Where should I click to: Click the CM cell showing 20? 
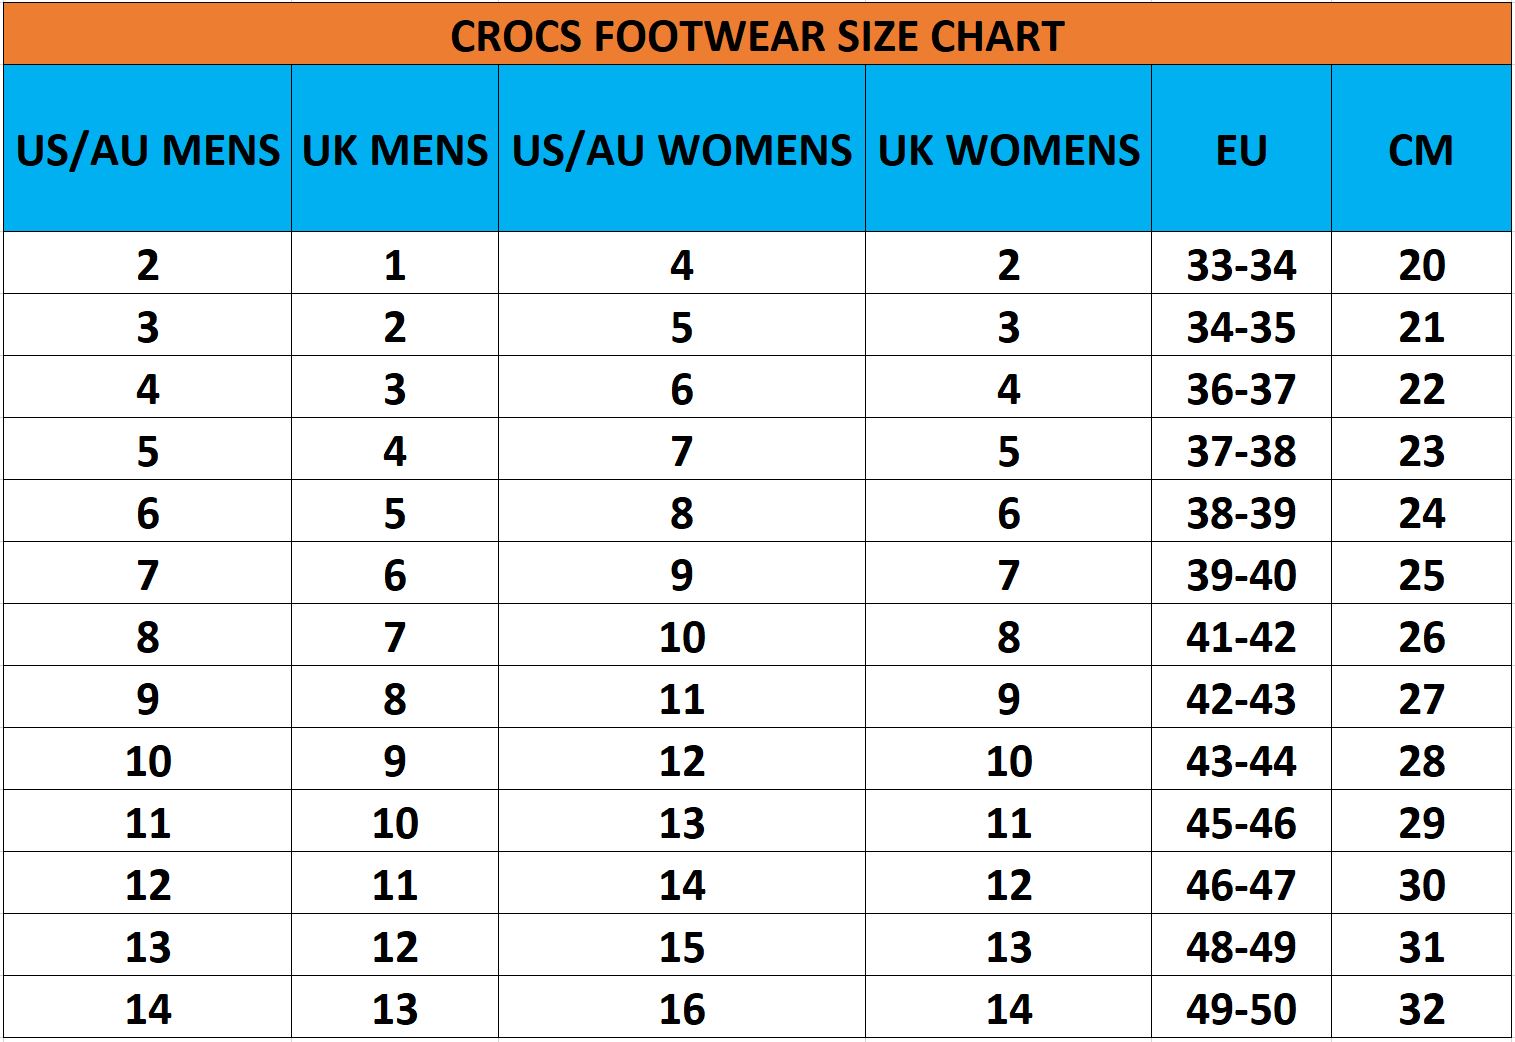(x=1421, y=264)
